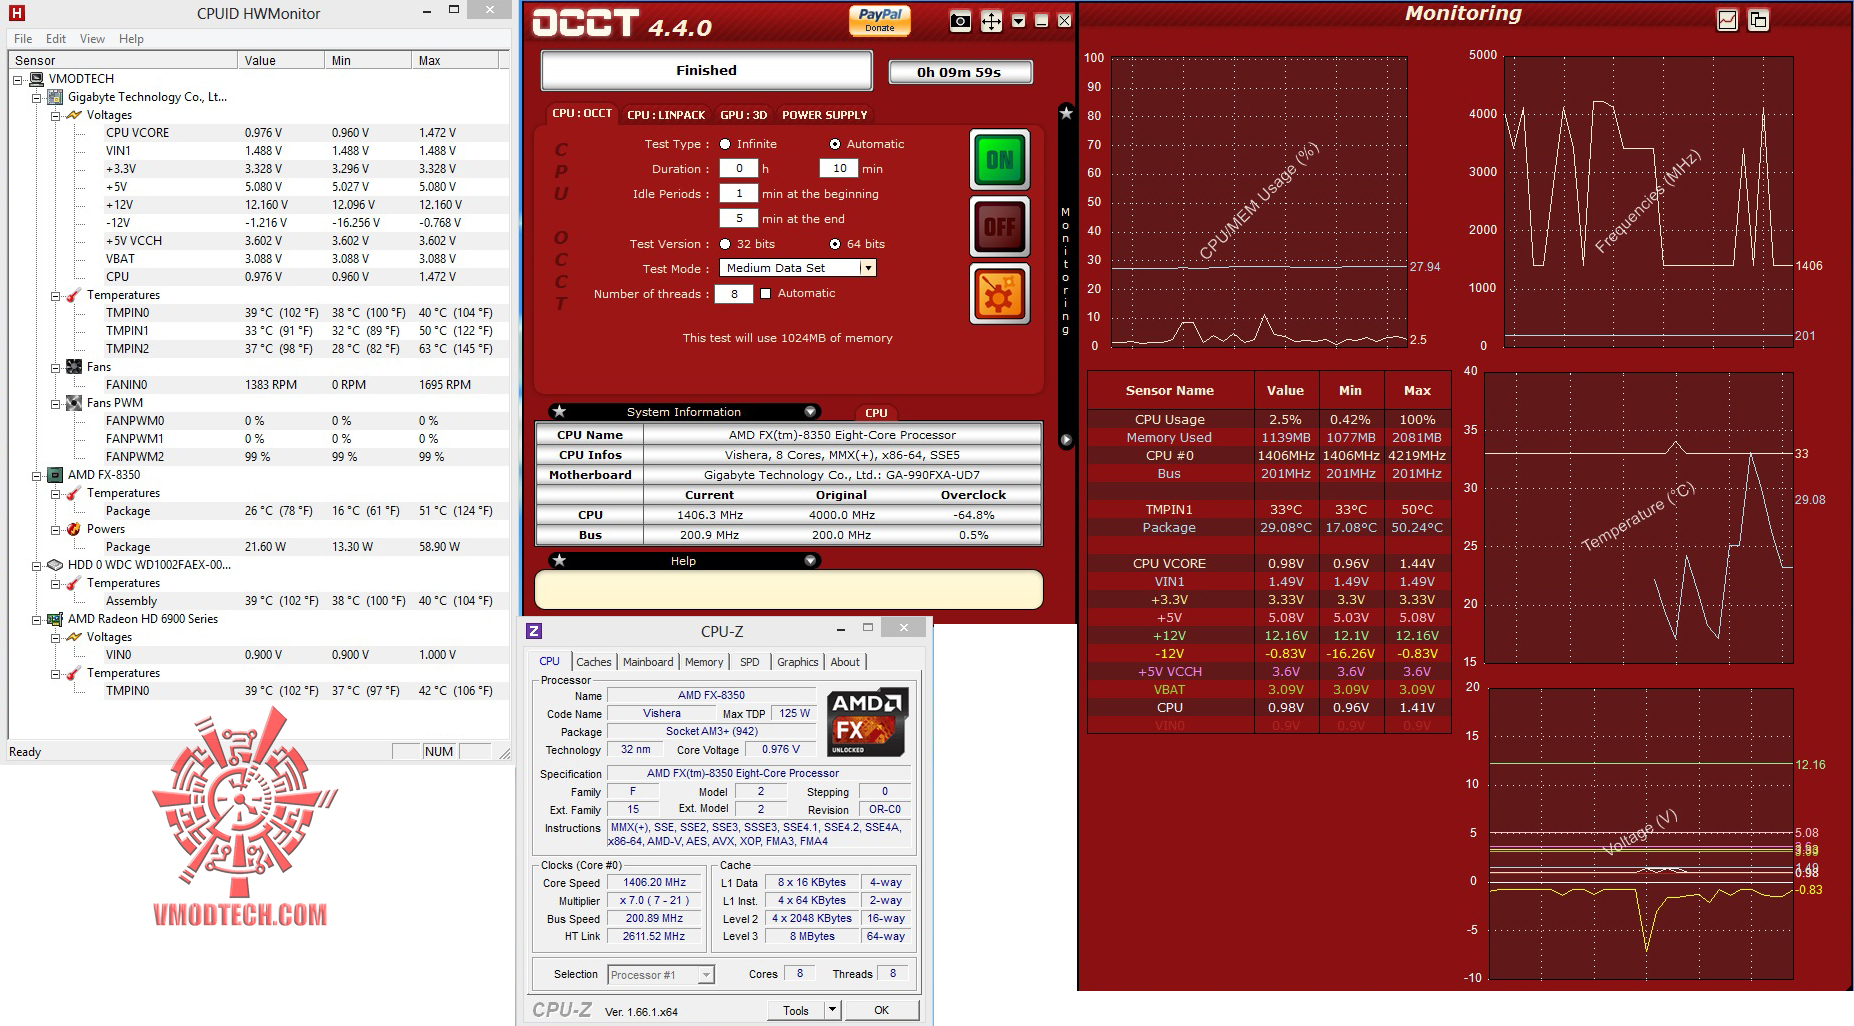Click the Number of threads input field
Image resolution: width=1854 pixels, height=1026 pixels.
(734, 294)
